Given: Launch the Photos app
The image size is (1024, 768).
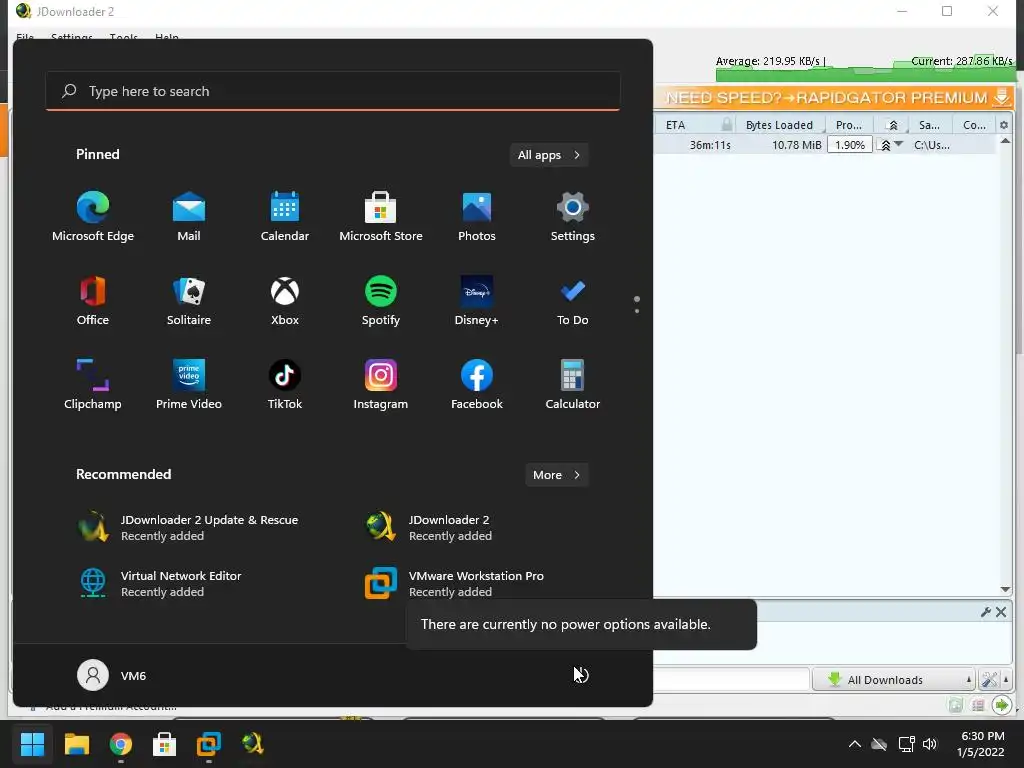Looking at the screenshot, I should point(477,217).
